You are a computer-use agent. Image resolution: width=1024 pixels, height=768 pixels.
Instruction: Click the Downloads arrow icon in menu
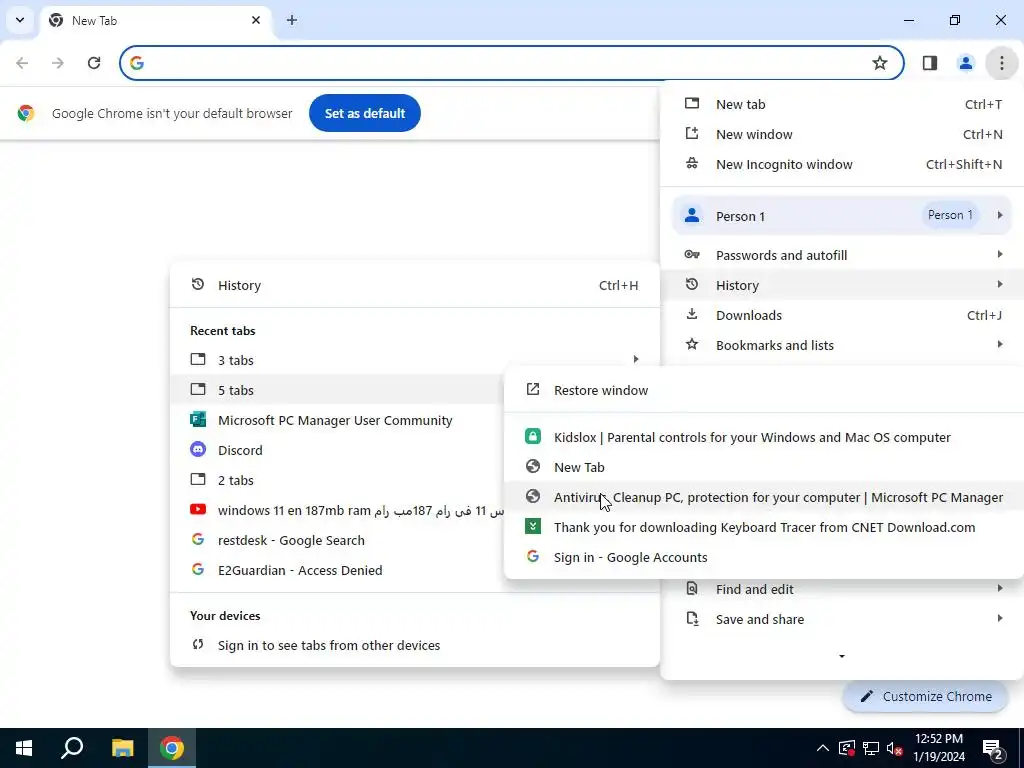(692, 314)
